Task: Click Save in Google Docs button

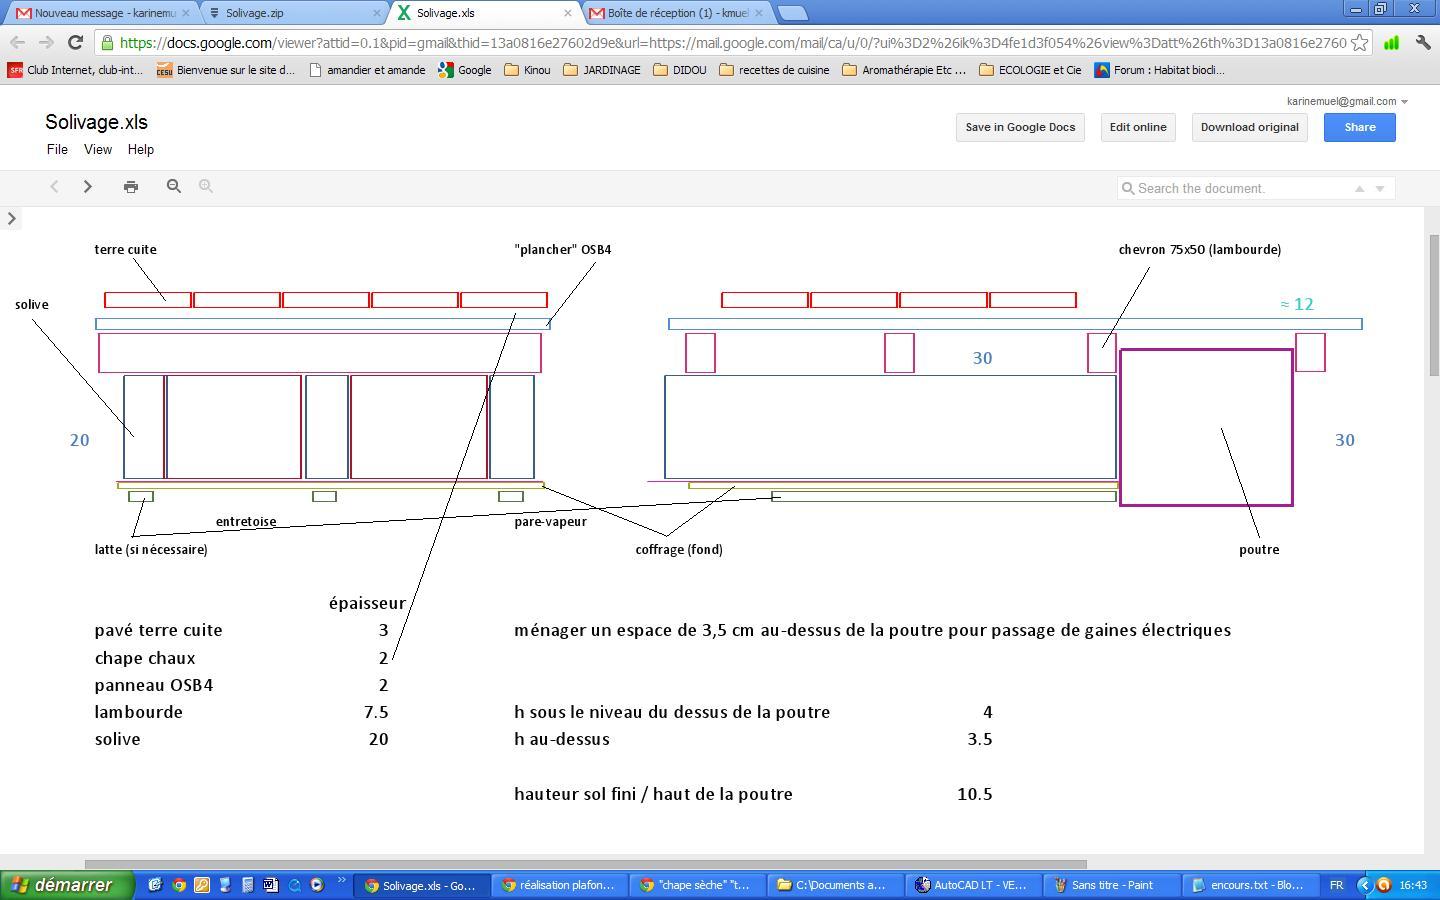Action: pyautogui.click(x=1020, y=127)
